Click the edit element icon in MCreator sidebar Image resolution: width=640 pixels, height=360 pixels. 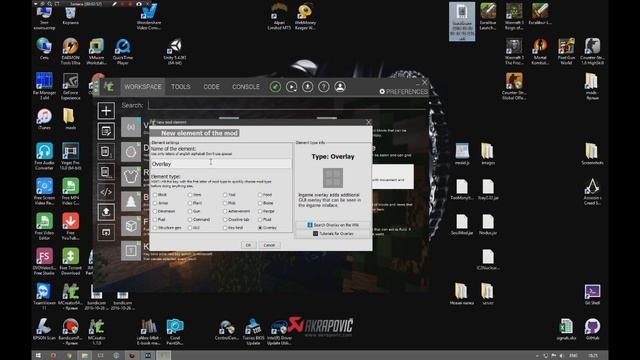106,131
